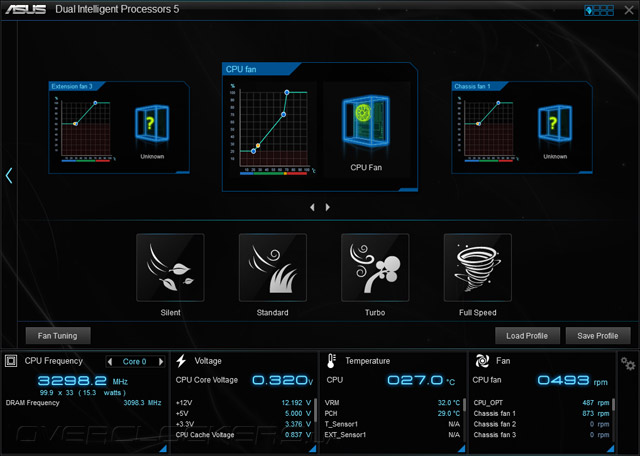The height and width of the screenshot is (456, 640).
Task: Click the top point on Extension fan 3 curve
Action: pos(96,103)
